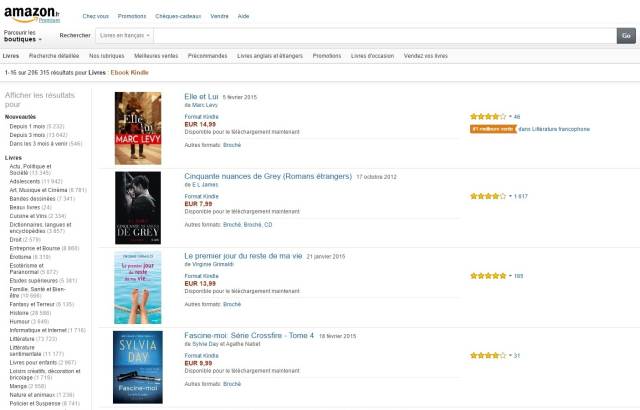Open the Fascine-moi cover thumbnail

point(138,367)
